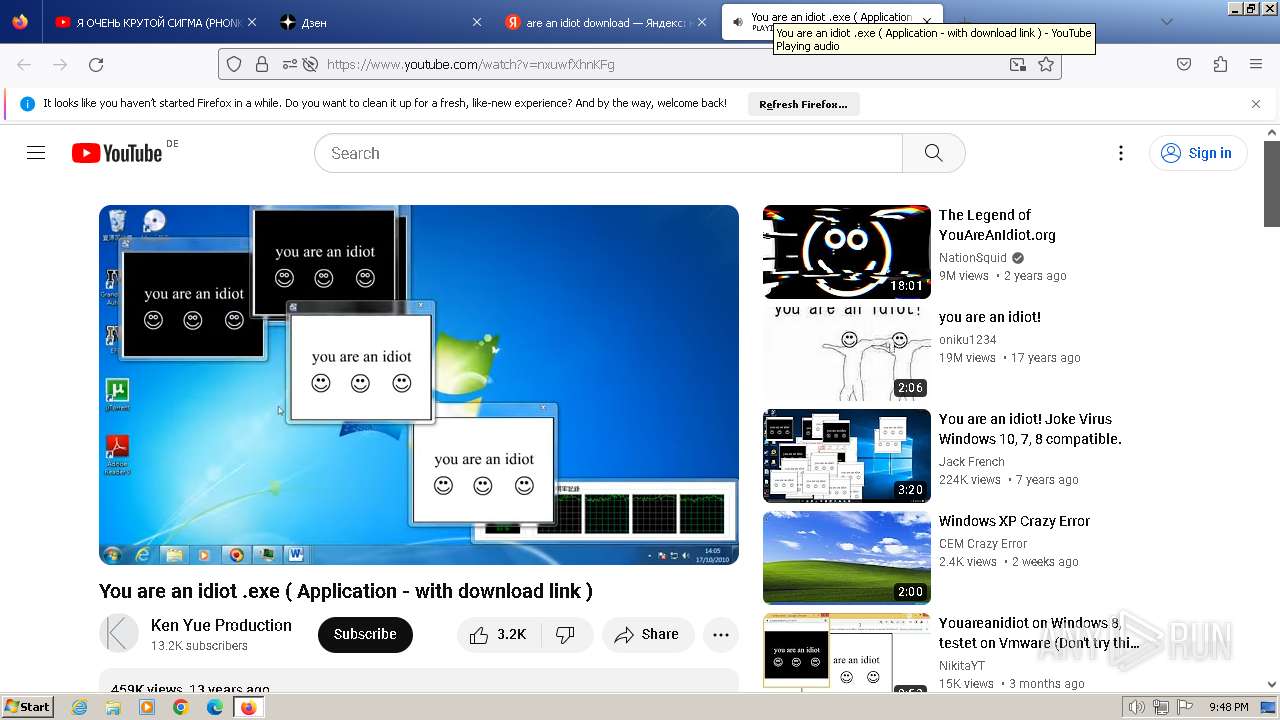The height and width of the screenshot is (720, 1280).
Task: Launch Chrome from the taskbar
Action: coord(181,707)
